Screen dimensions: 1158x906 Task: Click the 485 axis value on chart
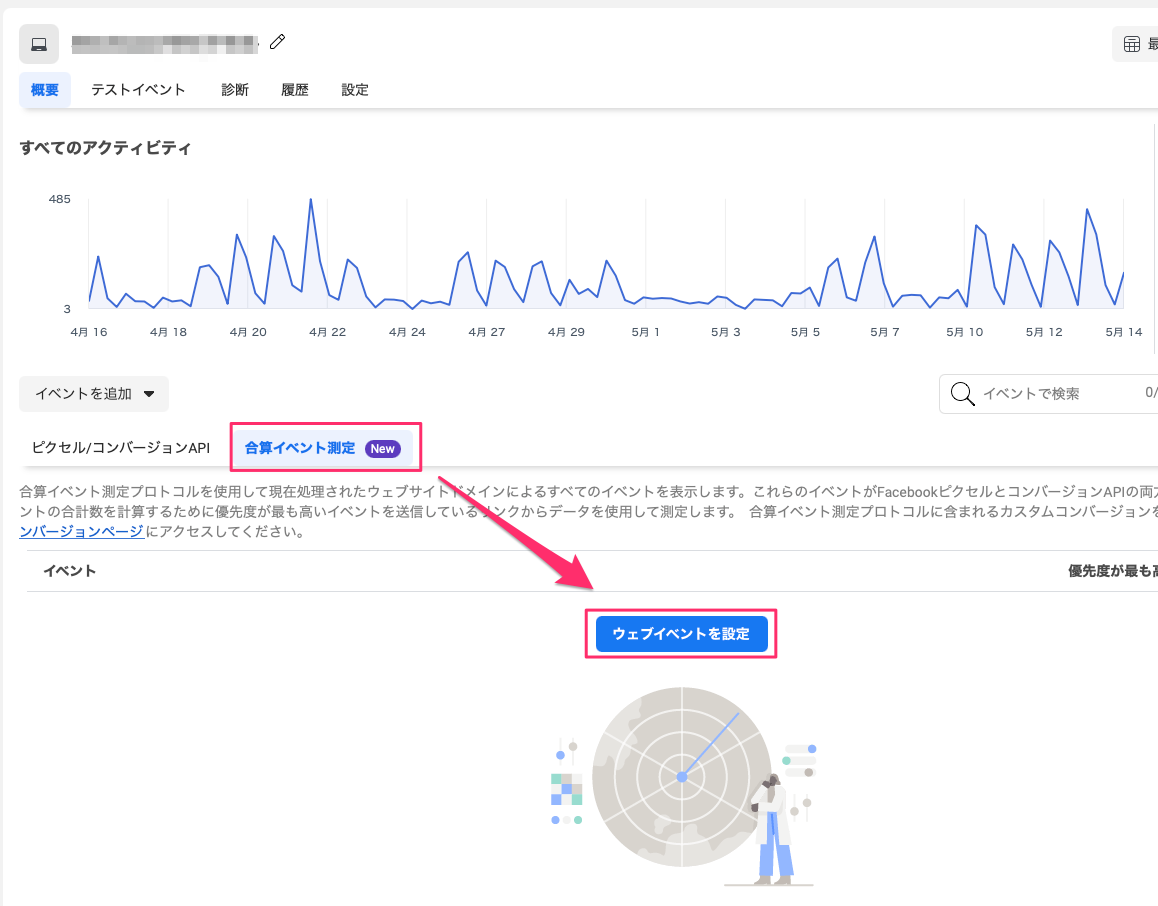point(60,199)
